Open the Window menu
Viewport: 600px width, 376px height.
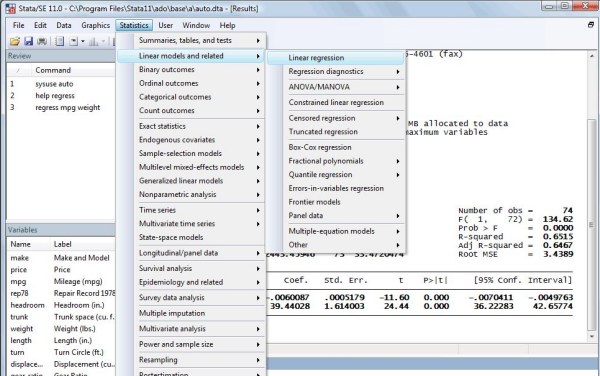click(x=196, y=25)
